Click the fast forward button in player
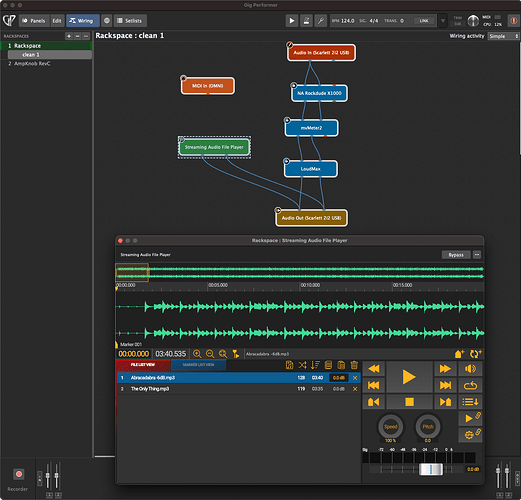 (445, 369)
